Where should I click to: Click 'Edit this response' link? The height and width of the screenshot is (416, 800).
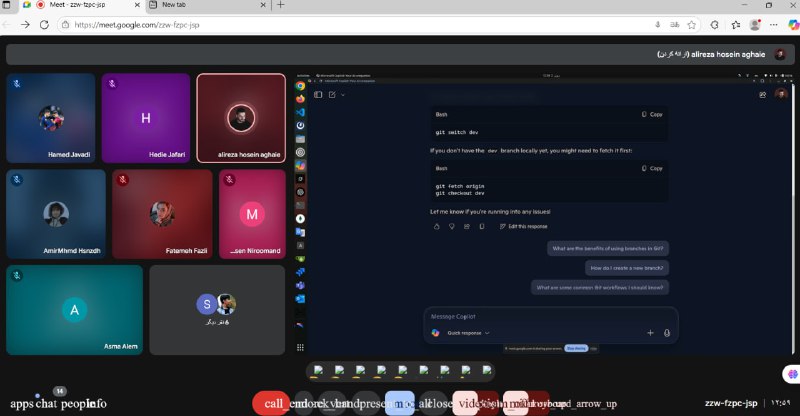(x=523, y=226)
